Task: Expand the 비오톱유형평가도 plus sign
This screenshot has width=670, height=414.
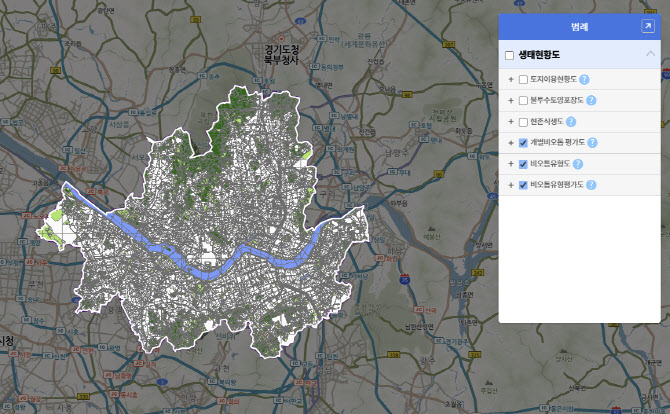Action: pyautogui.click(x=510, y=185)
